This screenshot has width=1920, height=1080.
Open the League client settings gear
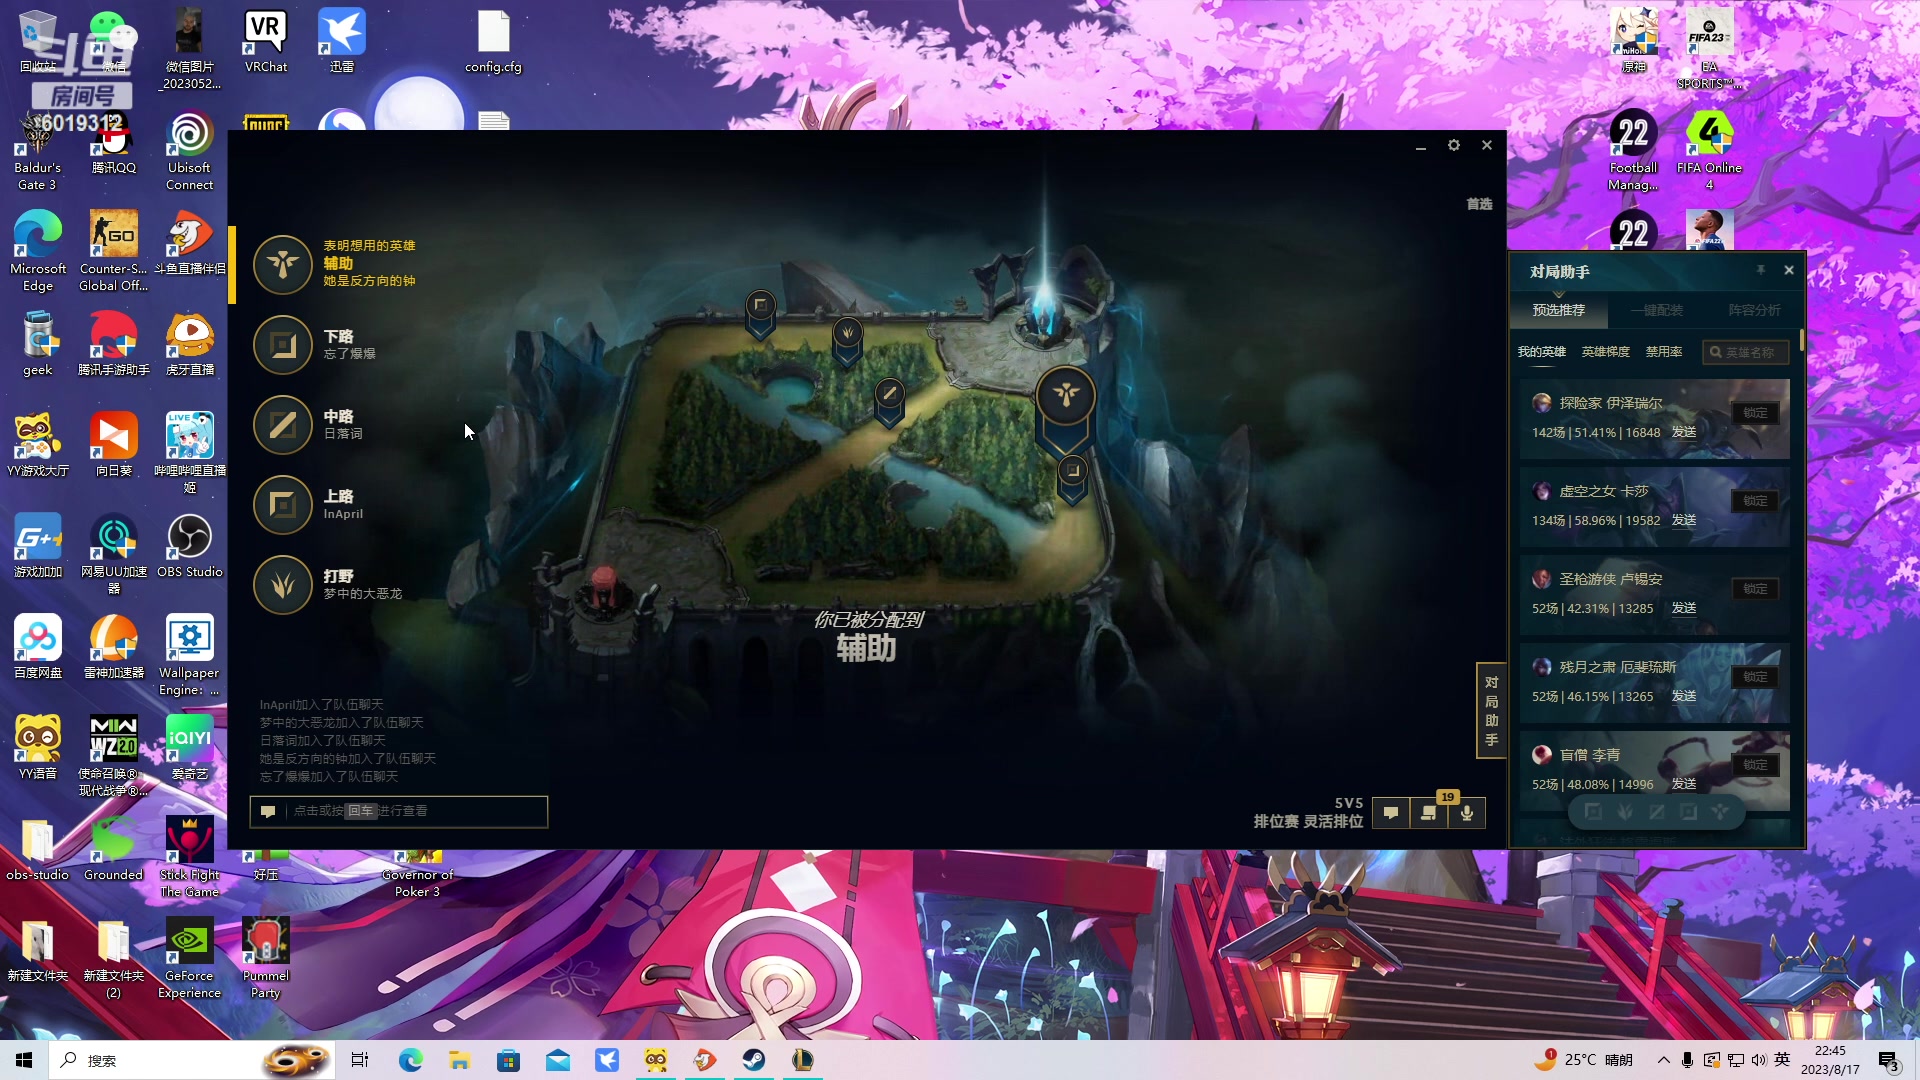1454,145
